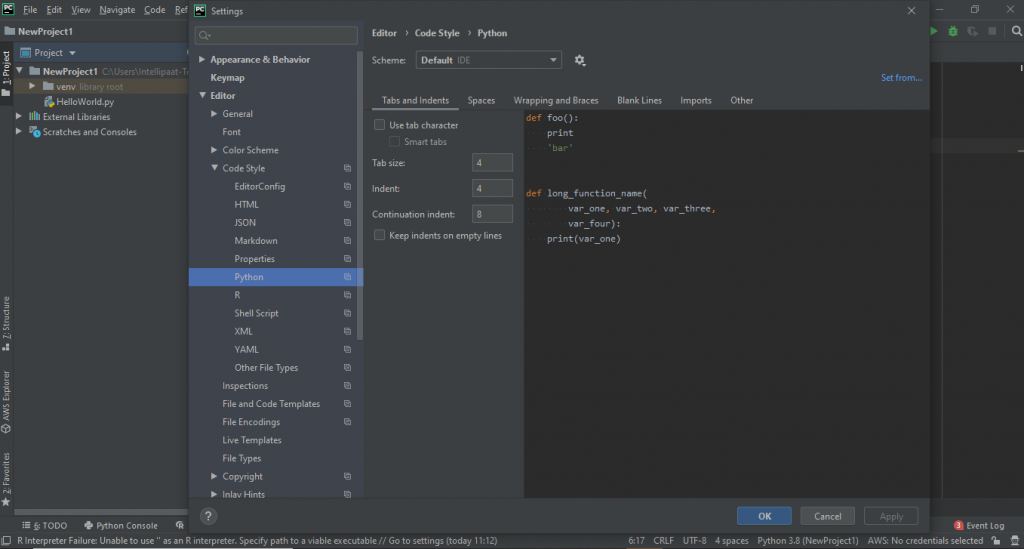The width and height of the screenshot is (1024, 549).
Task: Expand the Color Scheme node
Action: 214,150
